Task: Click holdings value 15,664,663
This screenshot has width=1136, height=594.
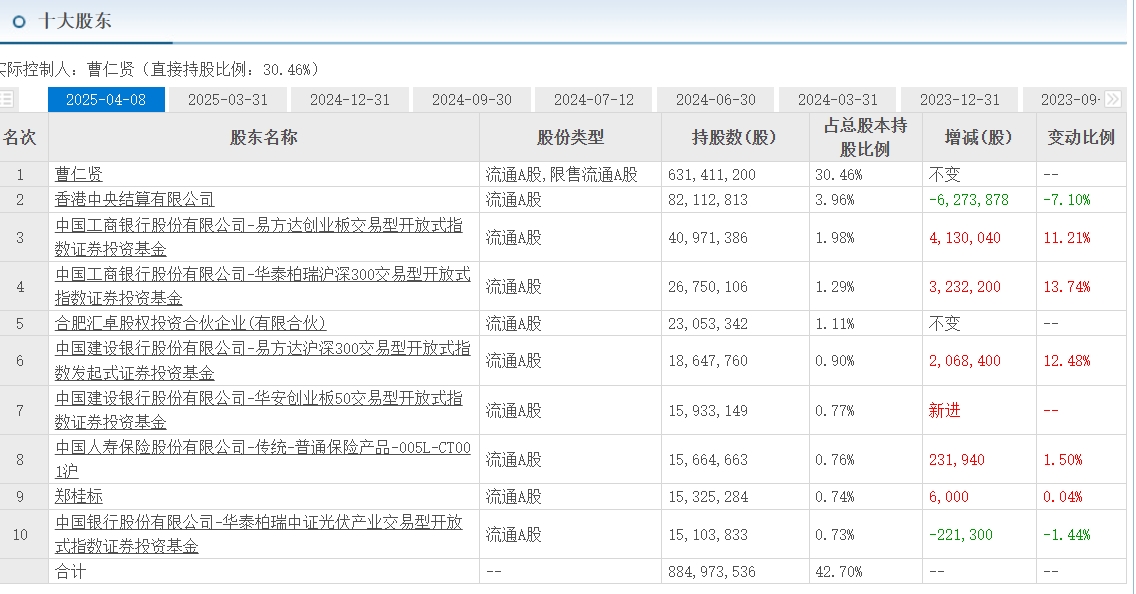Action: click(708, 460)
